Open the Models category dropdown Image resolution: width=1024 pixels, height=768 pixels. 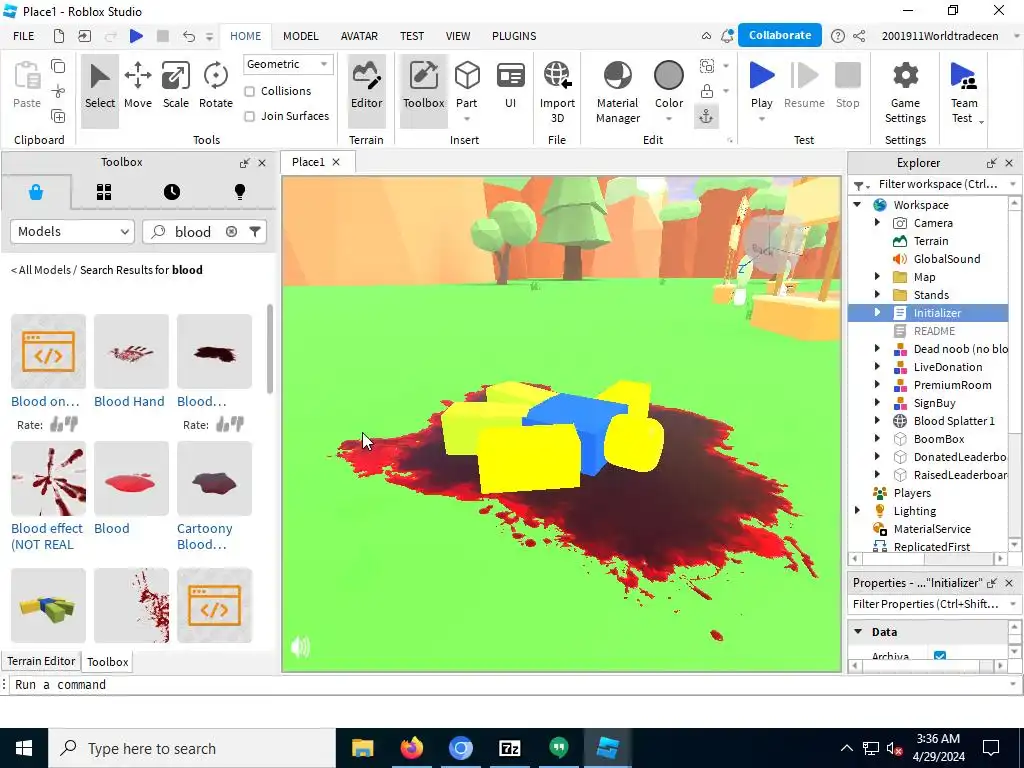pyautogui.click(x=72, y=232)
